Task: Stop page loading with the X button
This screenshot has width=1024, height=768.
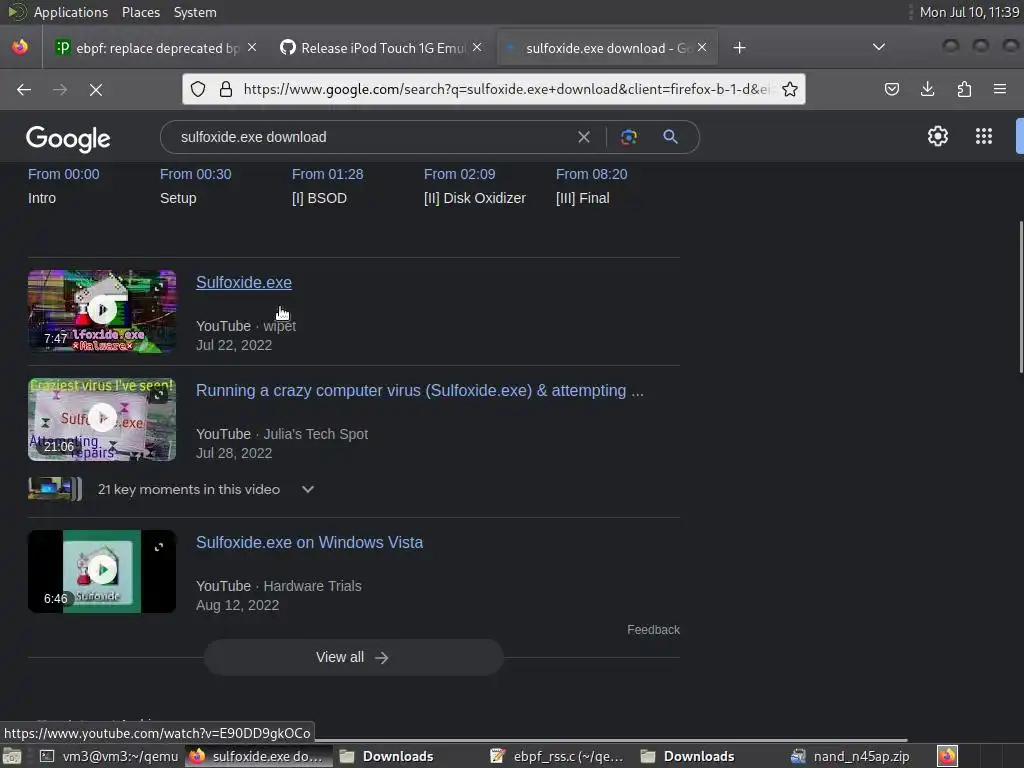Action: [x=96, y=89]
